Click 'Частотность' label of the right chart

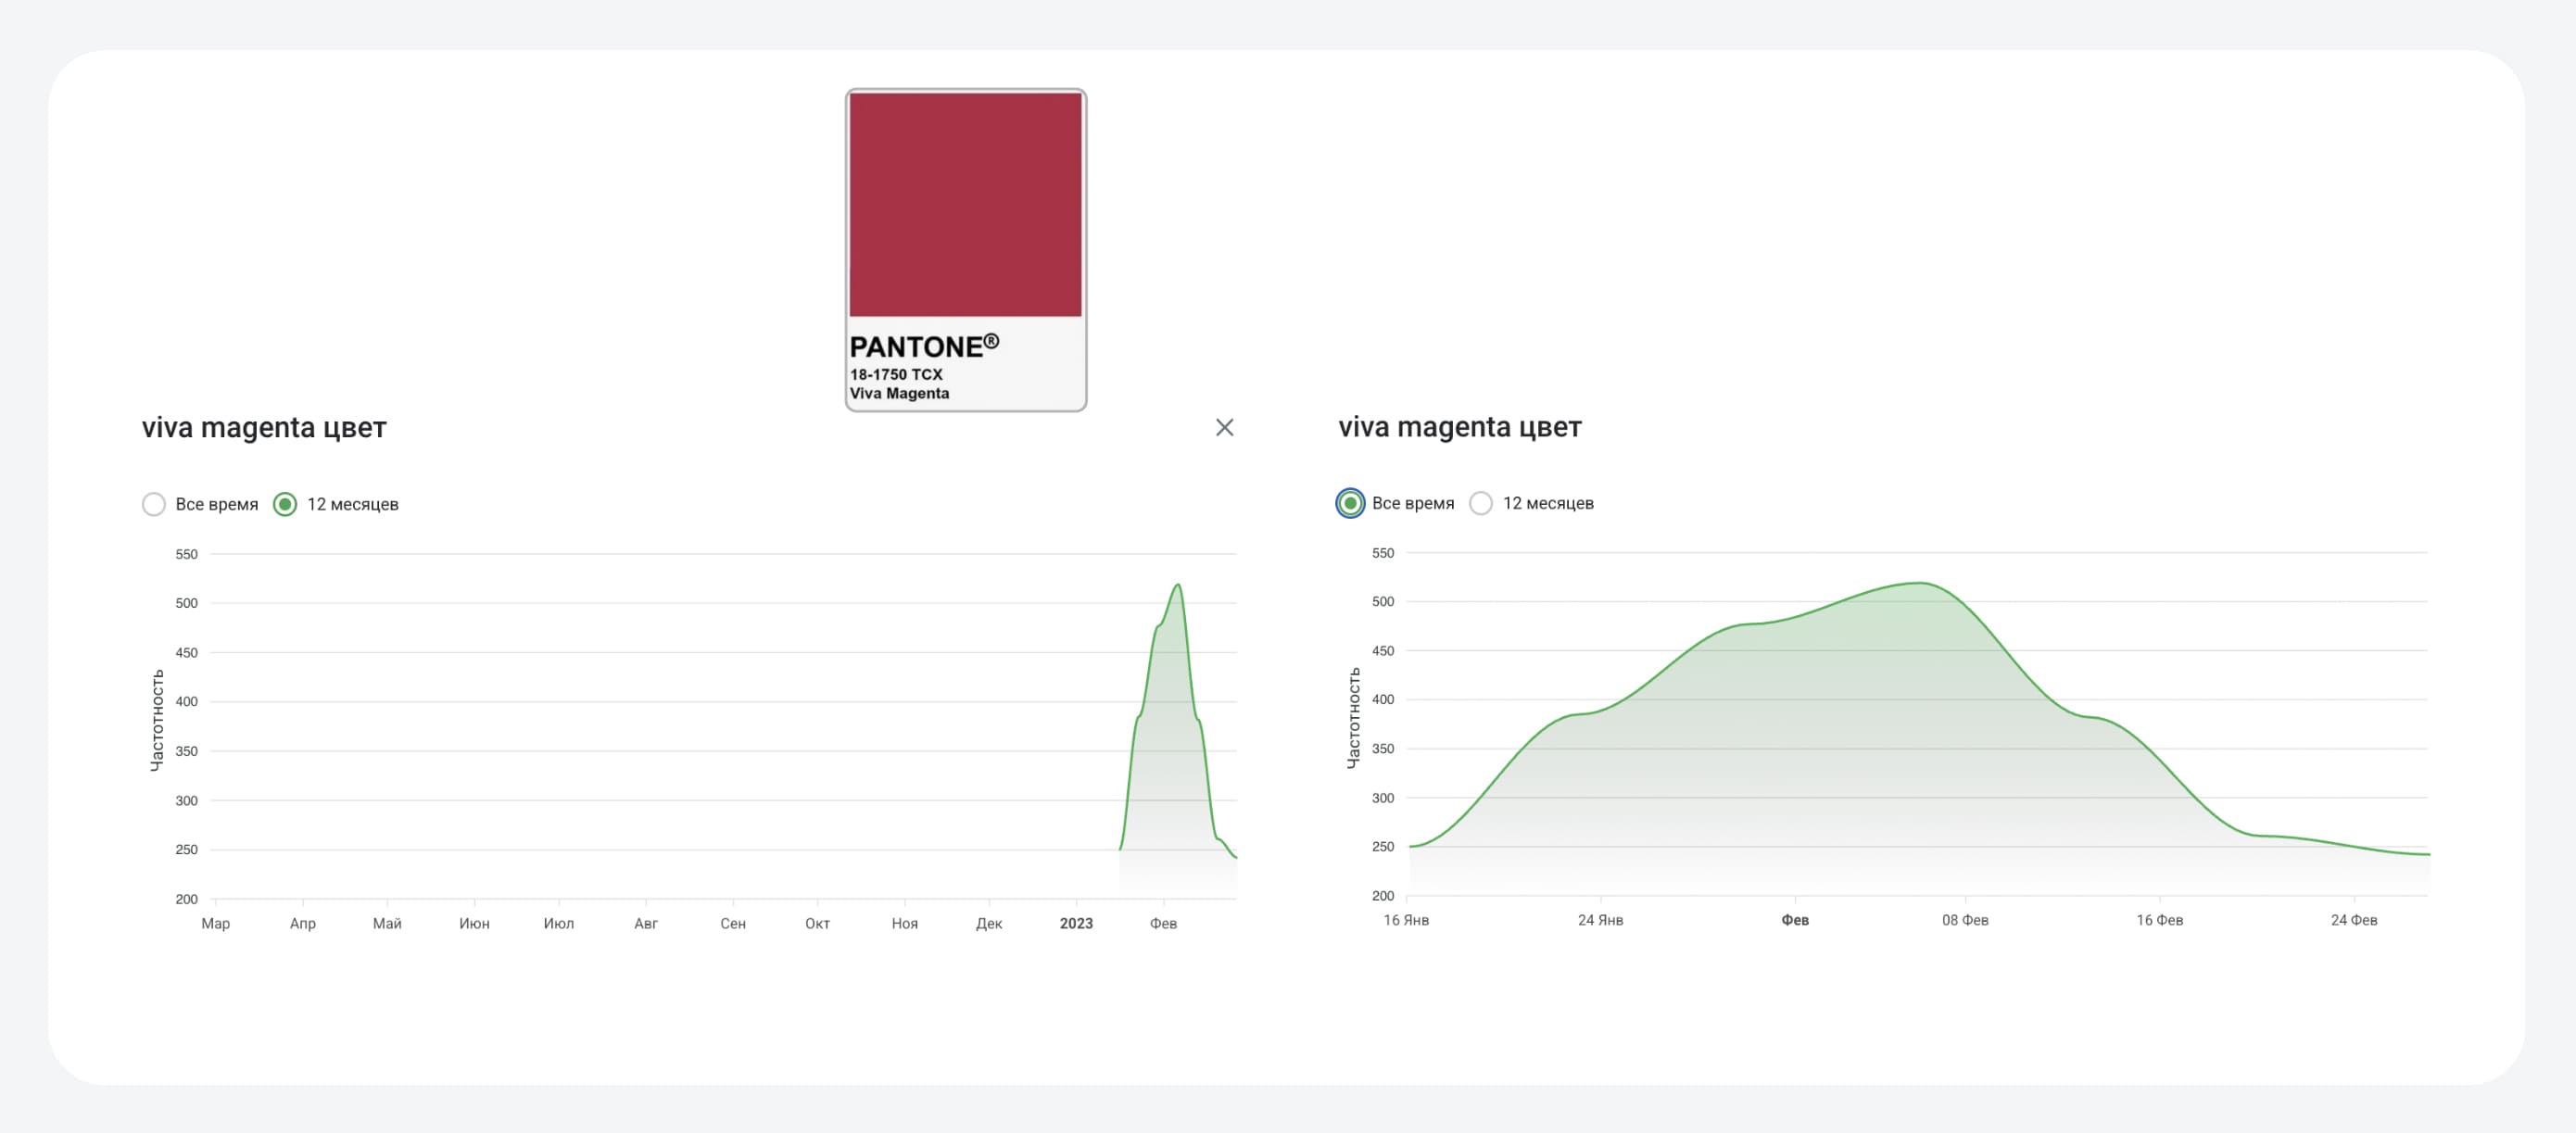1353,718
